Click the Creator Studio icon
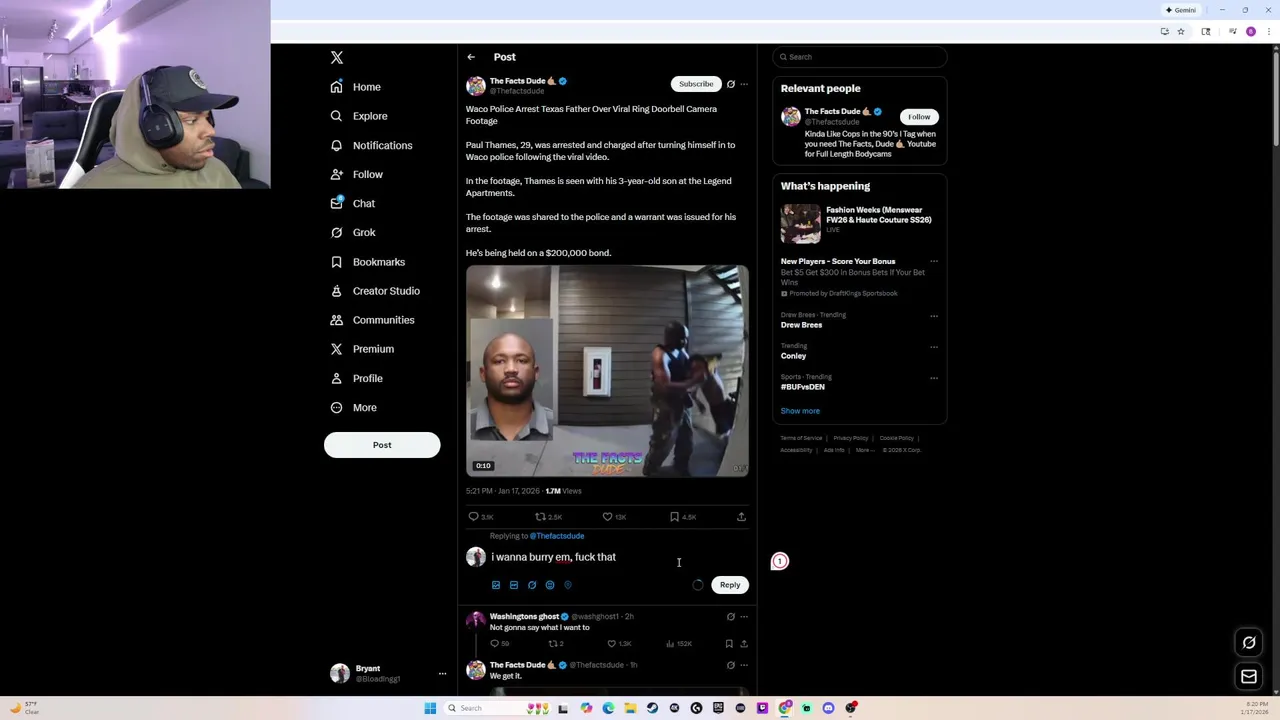 337,291
